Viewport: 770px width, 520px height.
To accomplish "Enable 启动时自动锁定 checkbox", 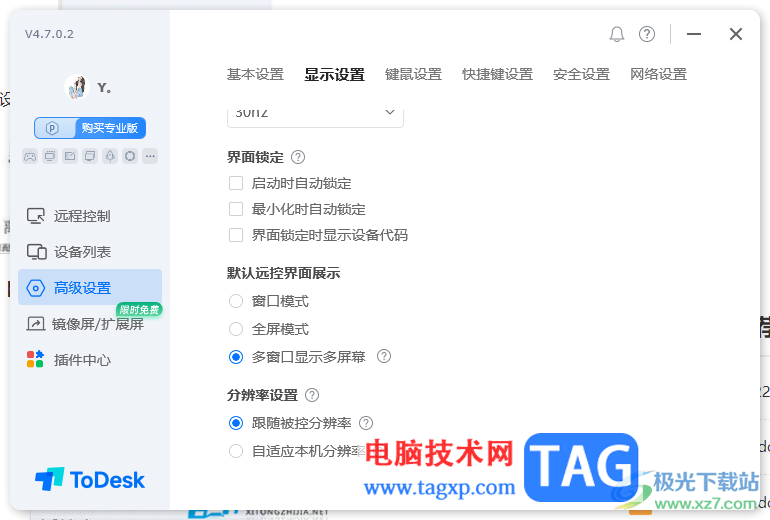I will click(236, 183).
